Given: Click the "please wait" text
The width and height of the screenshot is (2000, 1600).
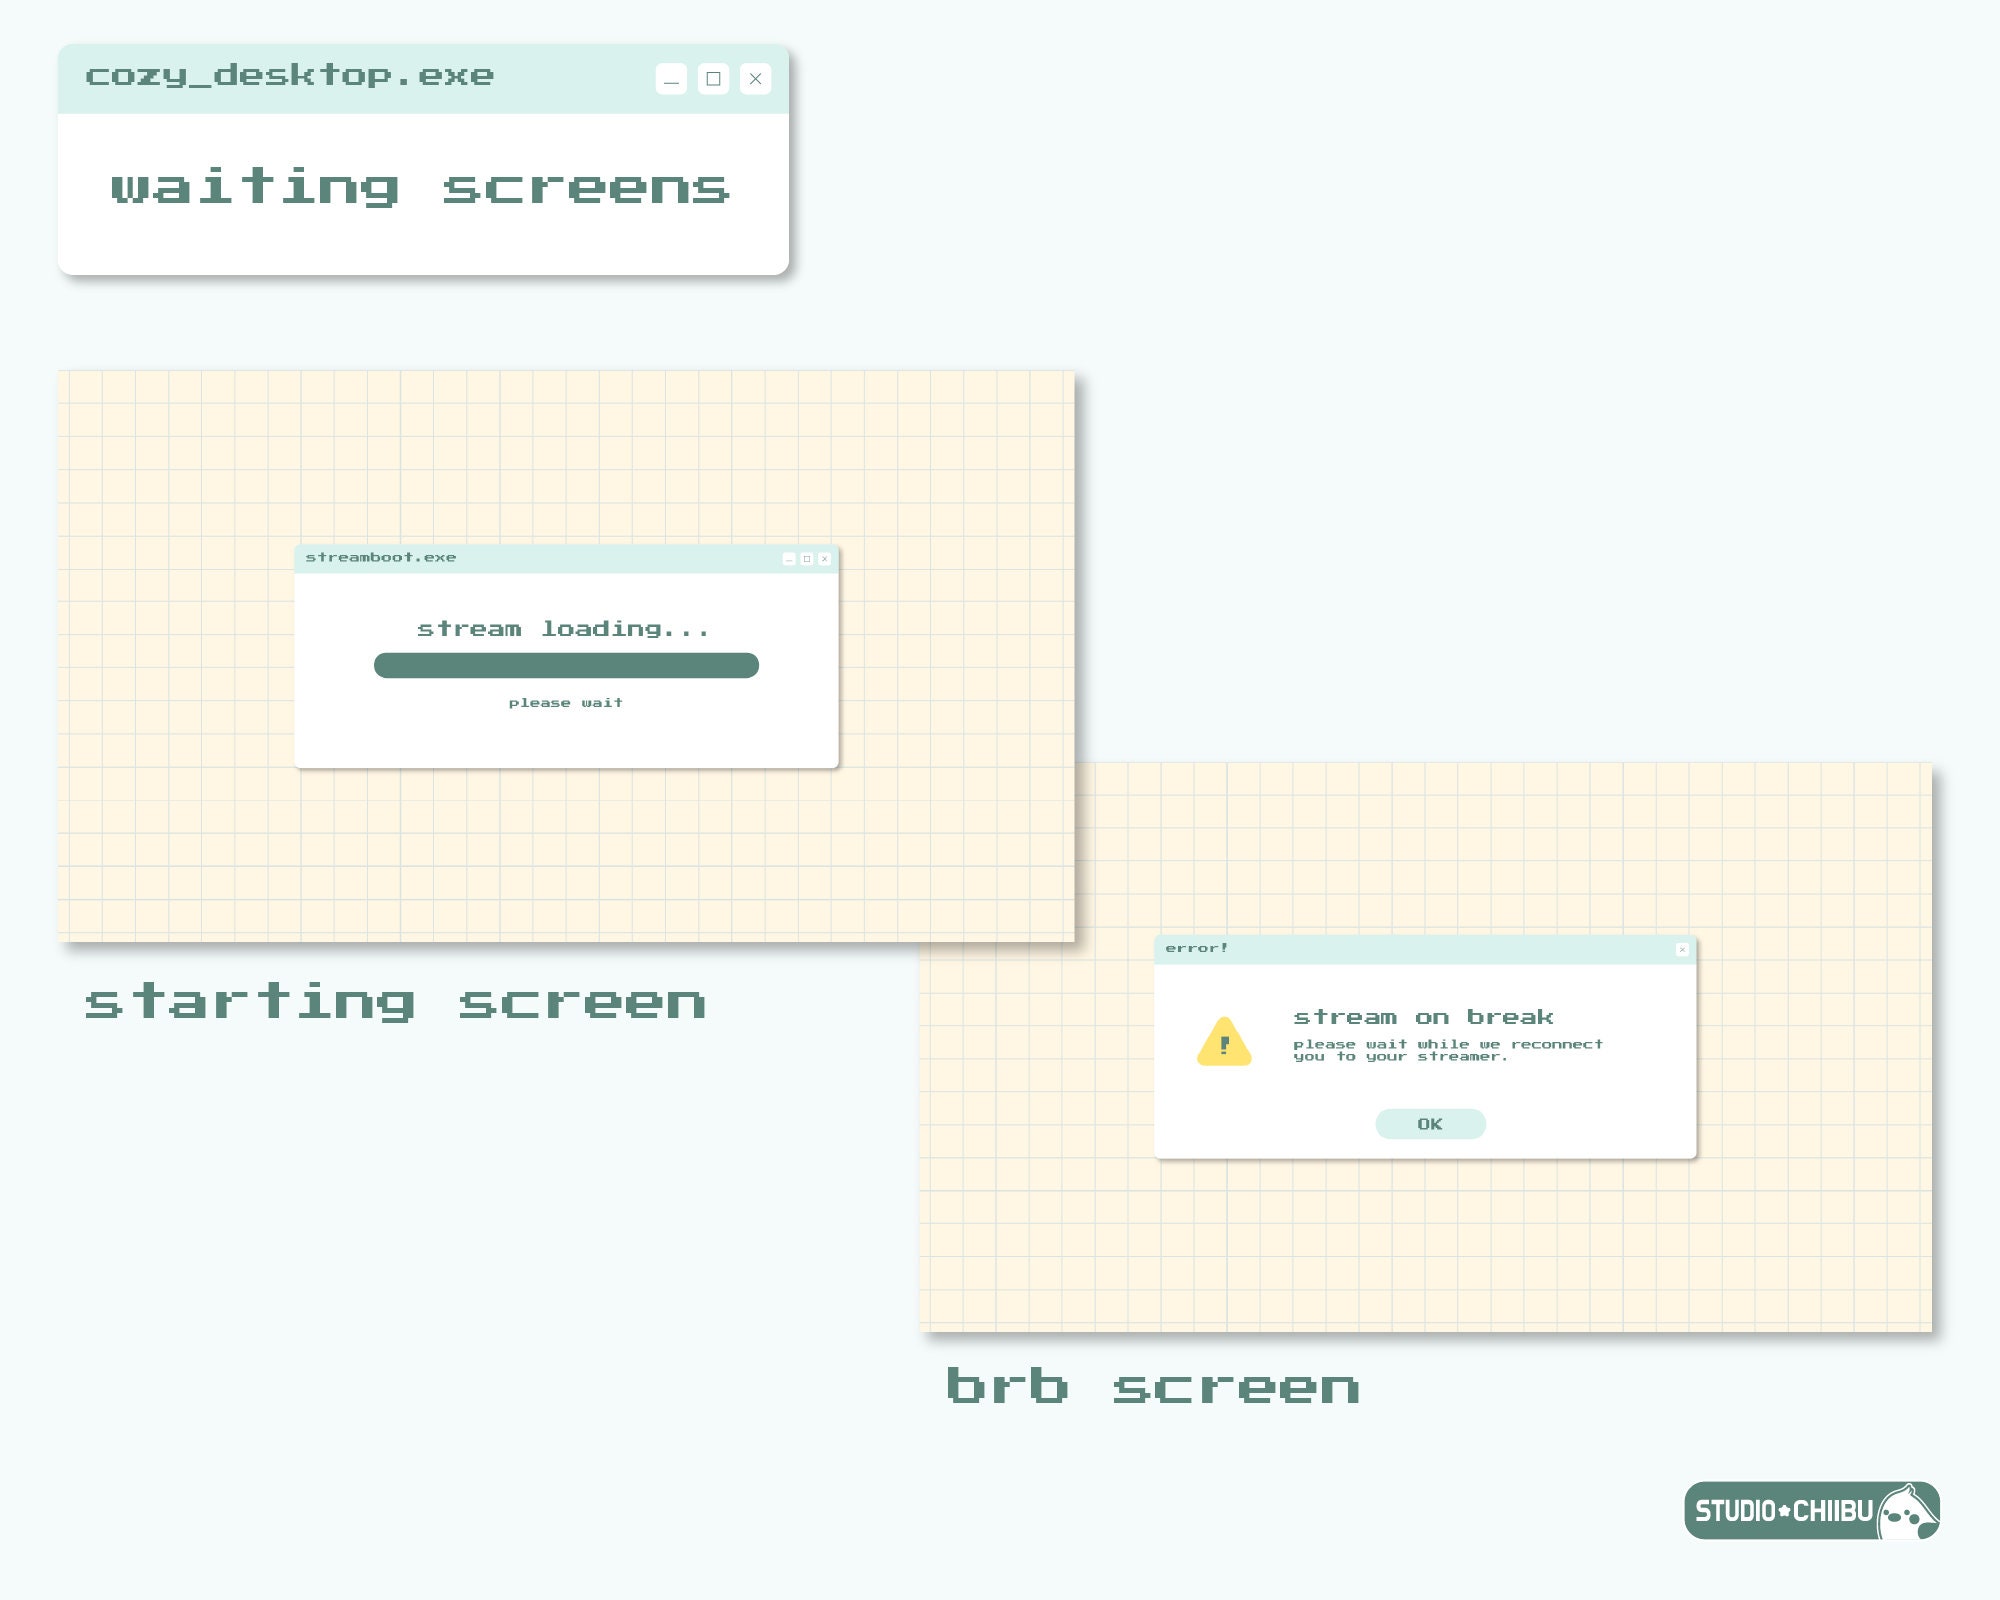Looking at the screenshot, I should [567, 703].
